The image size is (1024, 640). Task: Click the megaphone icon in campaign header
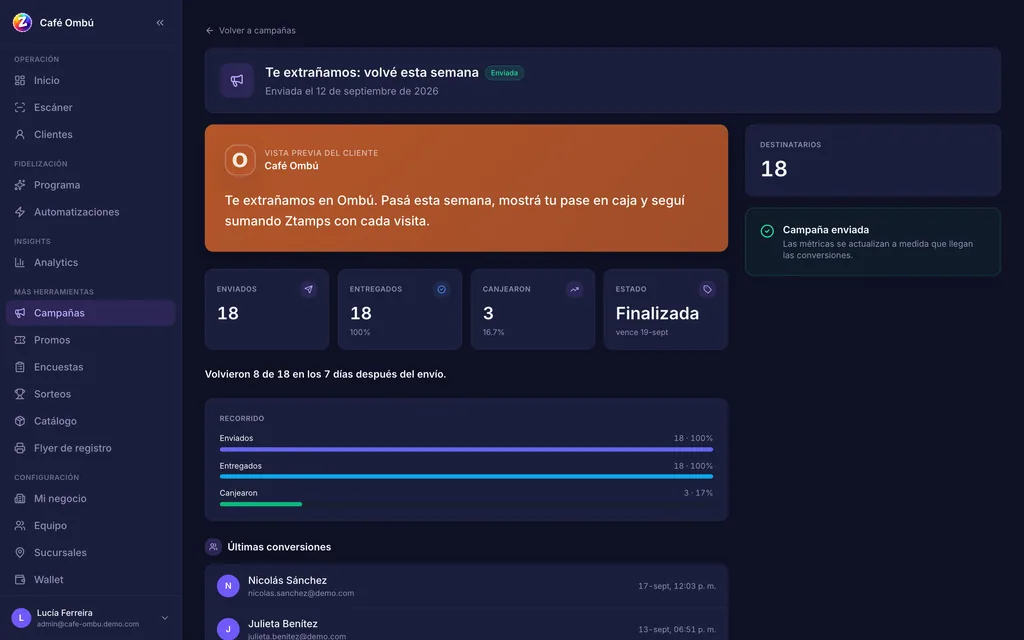tap(237, 80)
